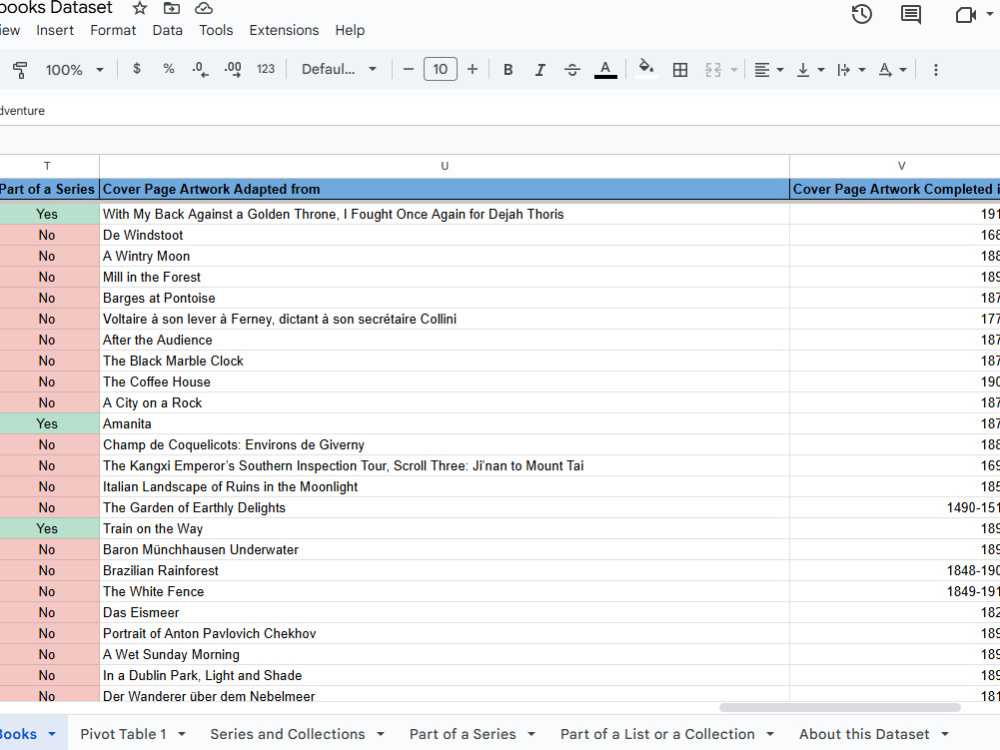Toggle bold formatting
Screen dimensions: 1000x750
click(508, 69)
